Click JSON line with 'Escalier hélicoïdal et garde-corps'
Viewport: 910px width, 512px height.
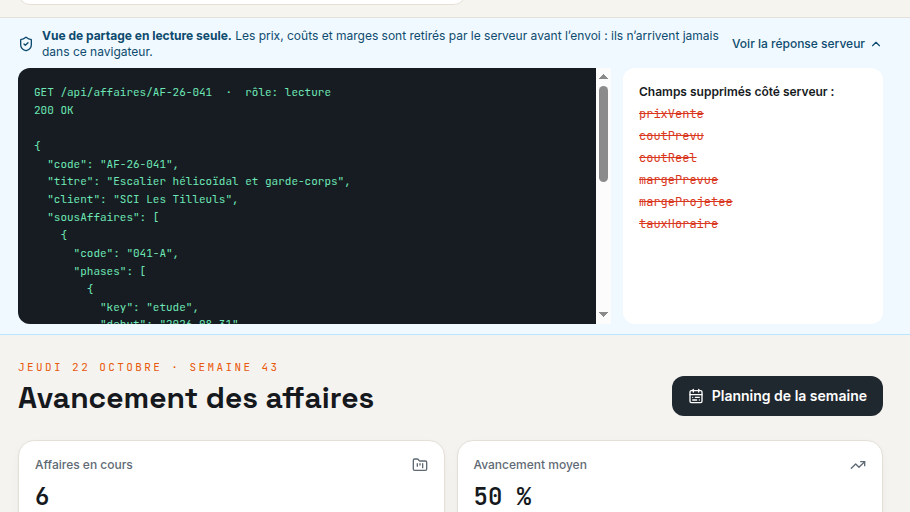click(198, 182)
